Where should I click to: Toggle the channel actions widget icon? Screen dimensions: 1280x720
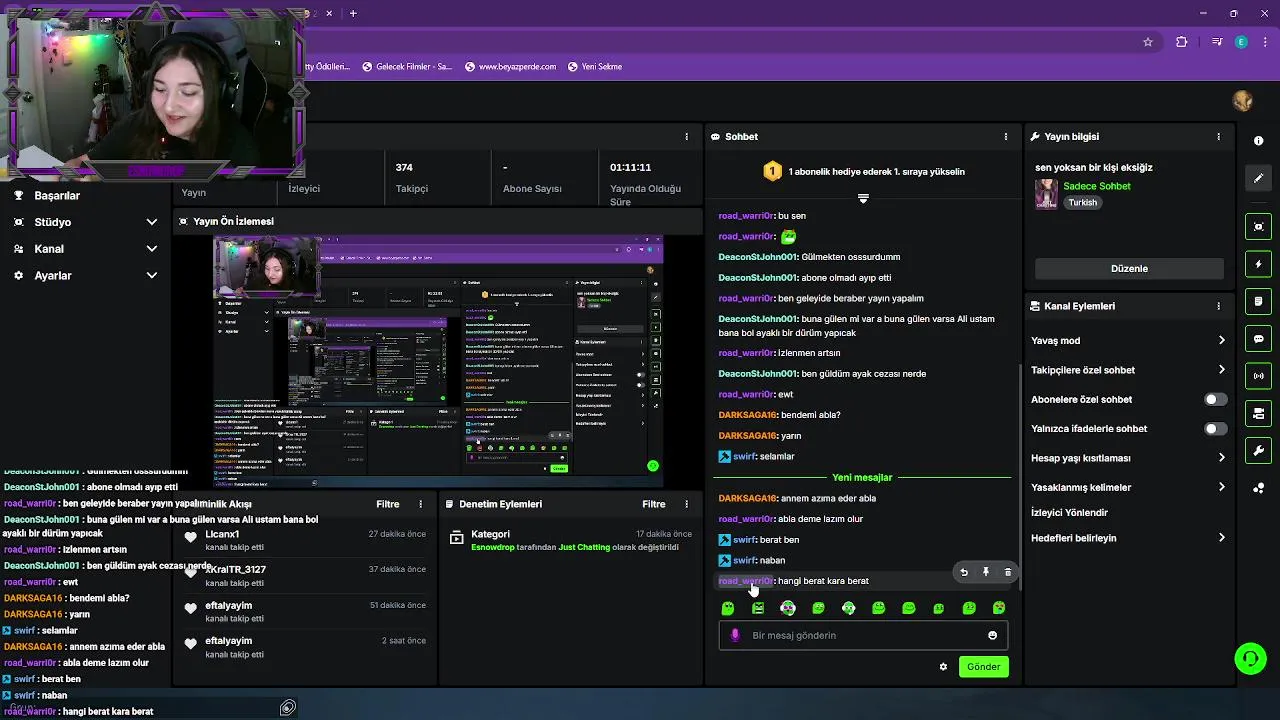[x=1259, y=413]
